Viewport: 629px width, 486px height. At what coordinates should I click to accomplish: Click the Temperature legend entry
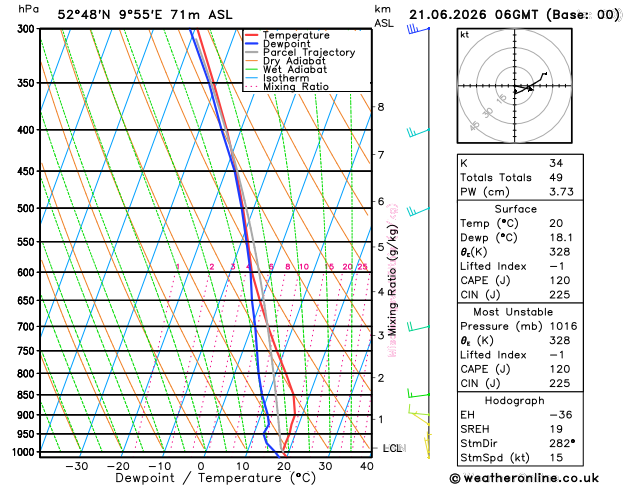pos(287,35)
